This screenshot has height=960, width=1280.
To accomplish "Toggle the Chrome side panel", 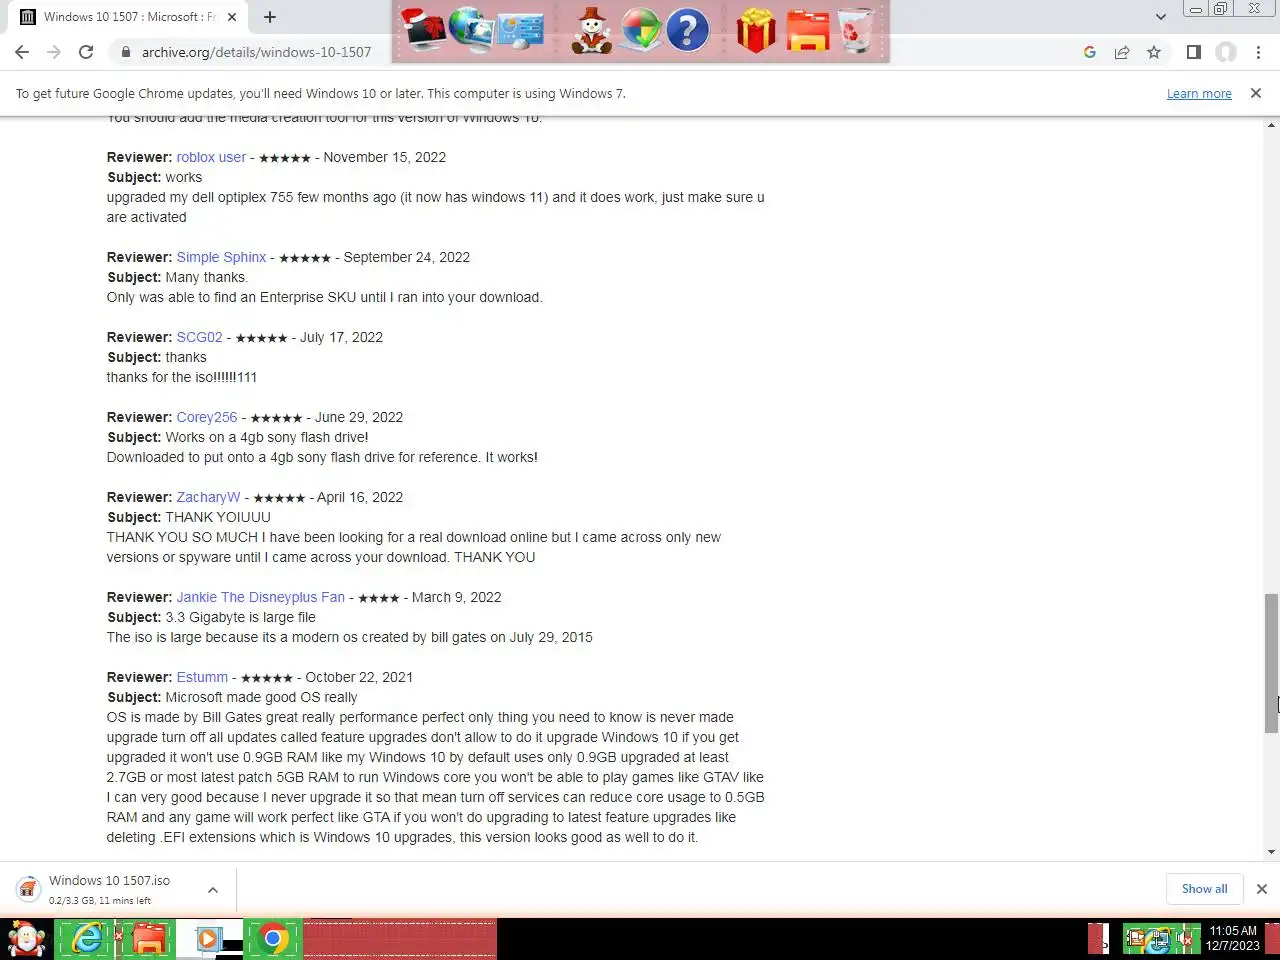I will coord(1193,52).
